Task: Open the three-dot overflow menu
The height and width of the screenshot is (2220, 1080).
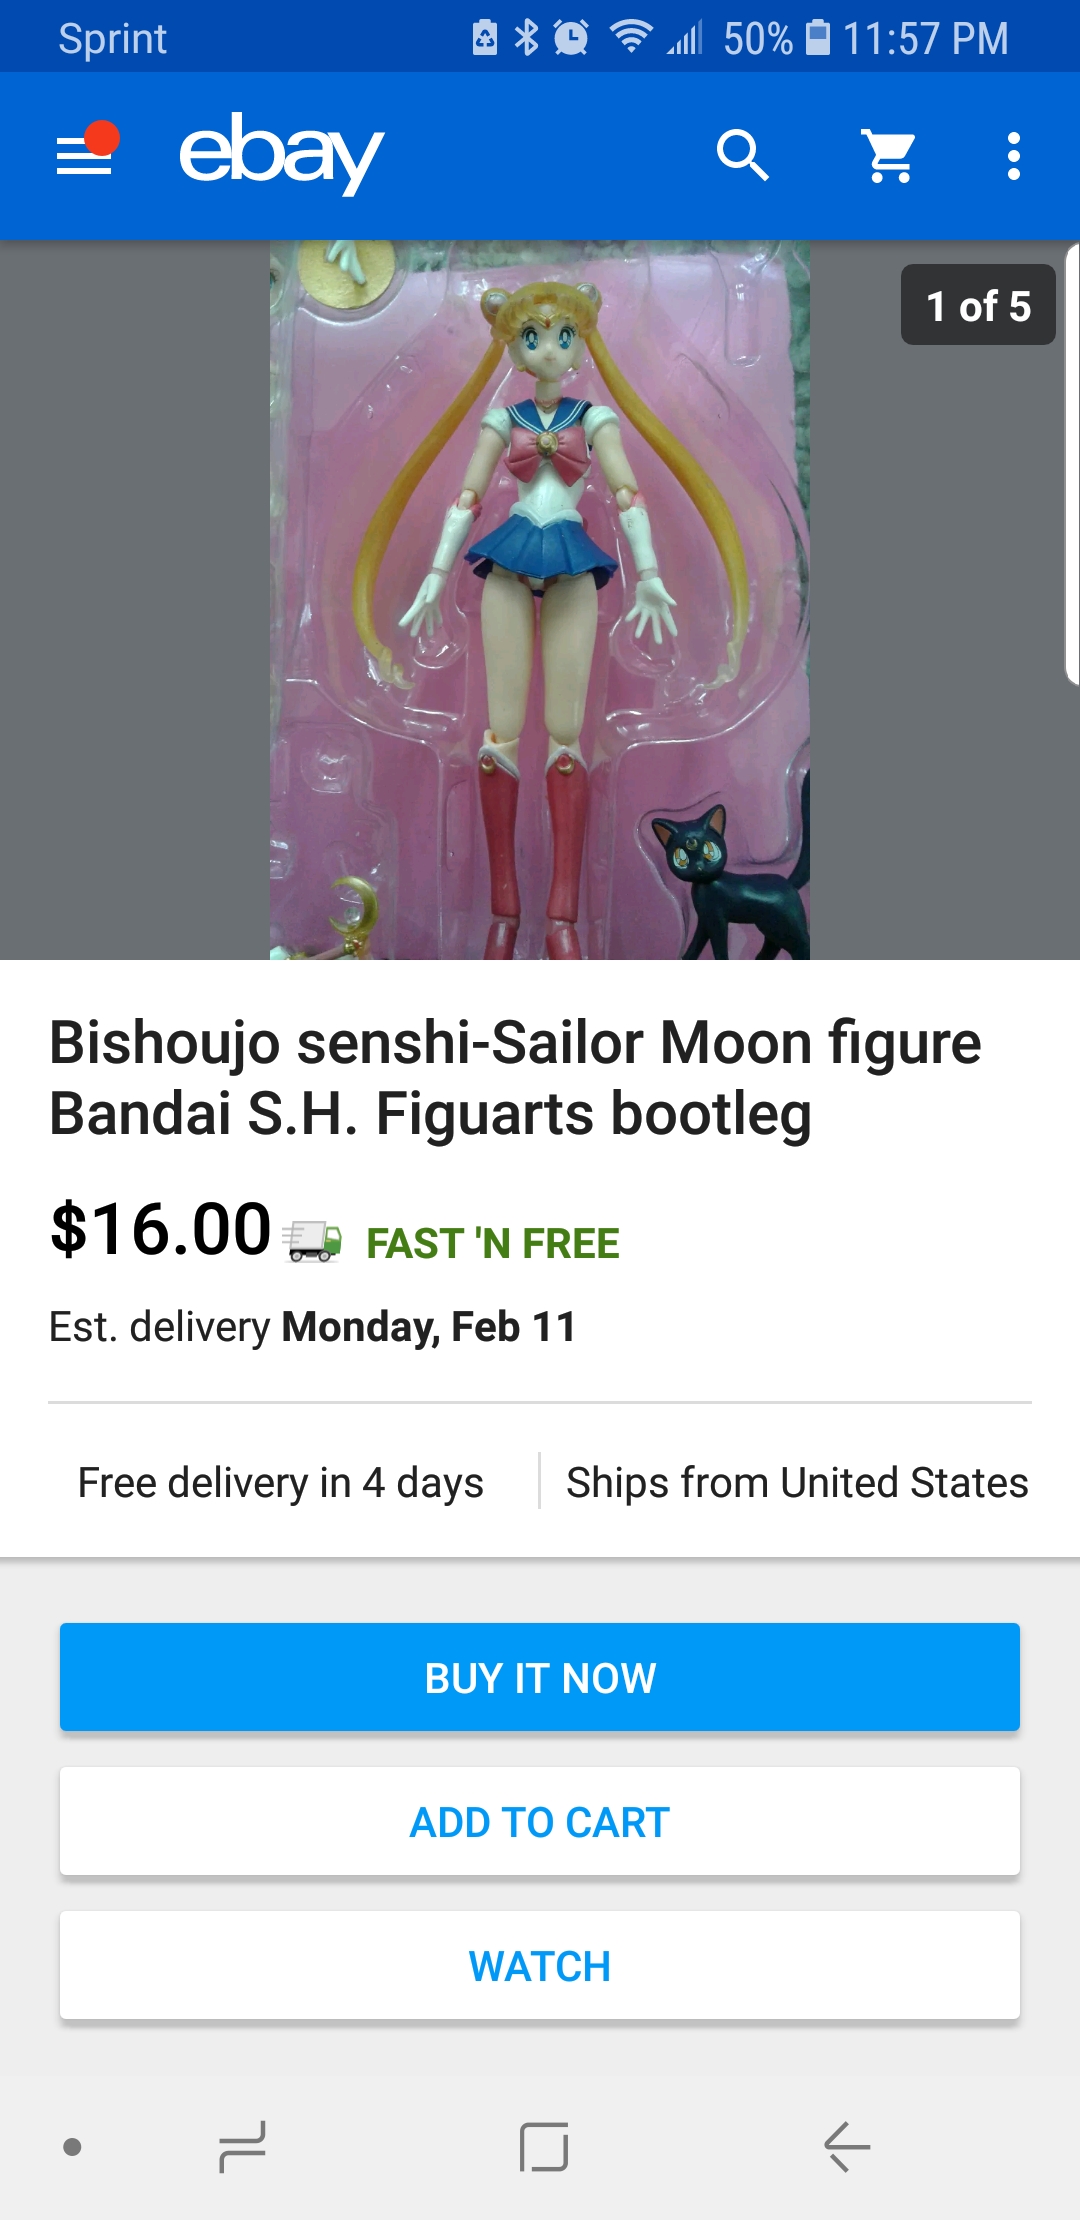Action: click(1014, 156)
